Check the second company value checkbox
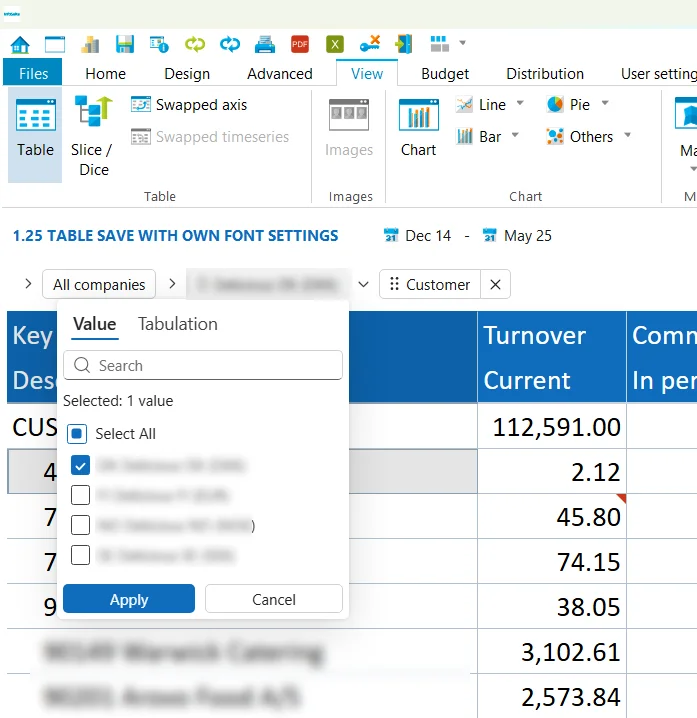 coord(81,495)
